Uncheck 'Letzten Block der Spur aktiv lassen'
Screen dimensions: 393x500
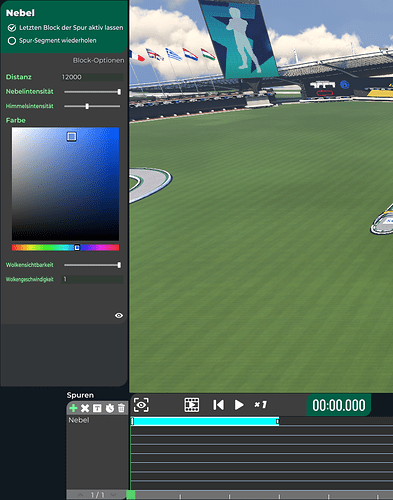click(12, 28)
